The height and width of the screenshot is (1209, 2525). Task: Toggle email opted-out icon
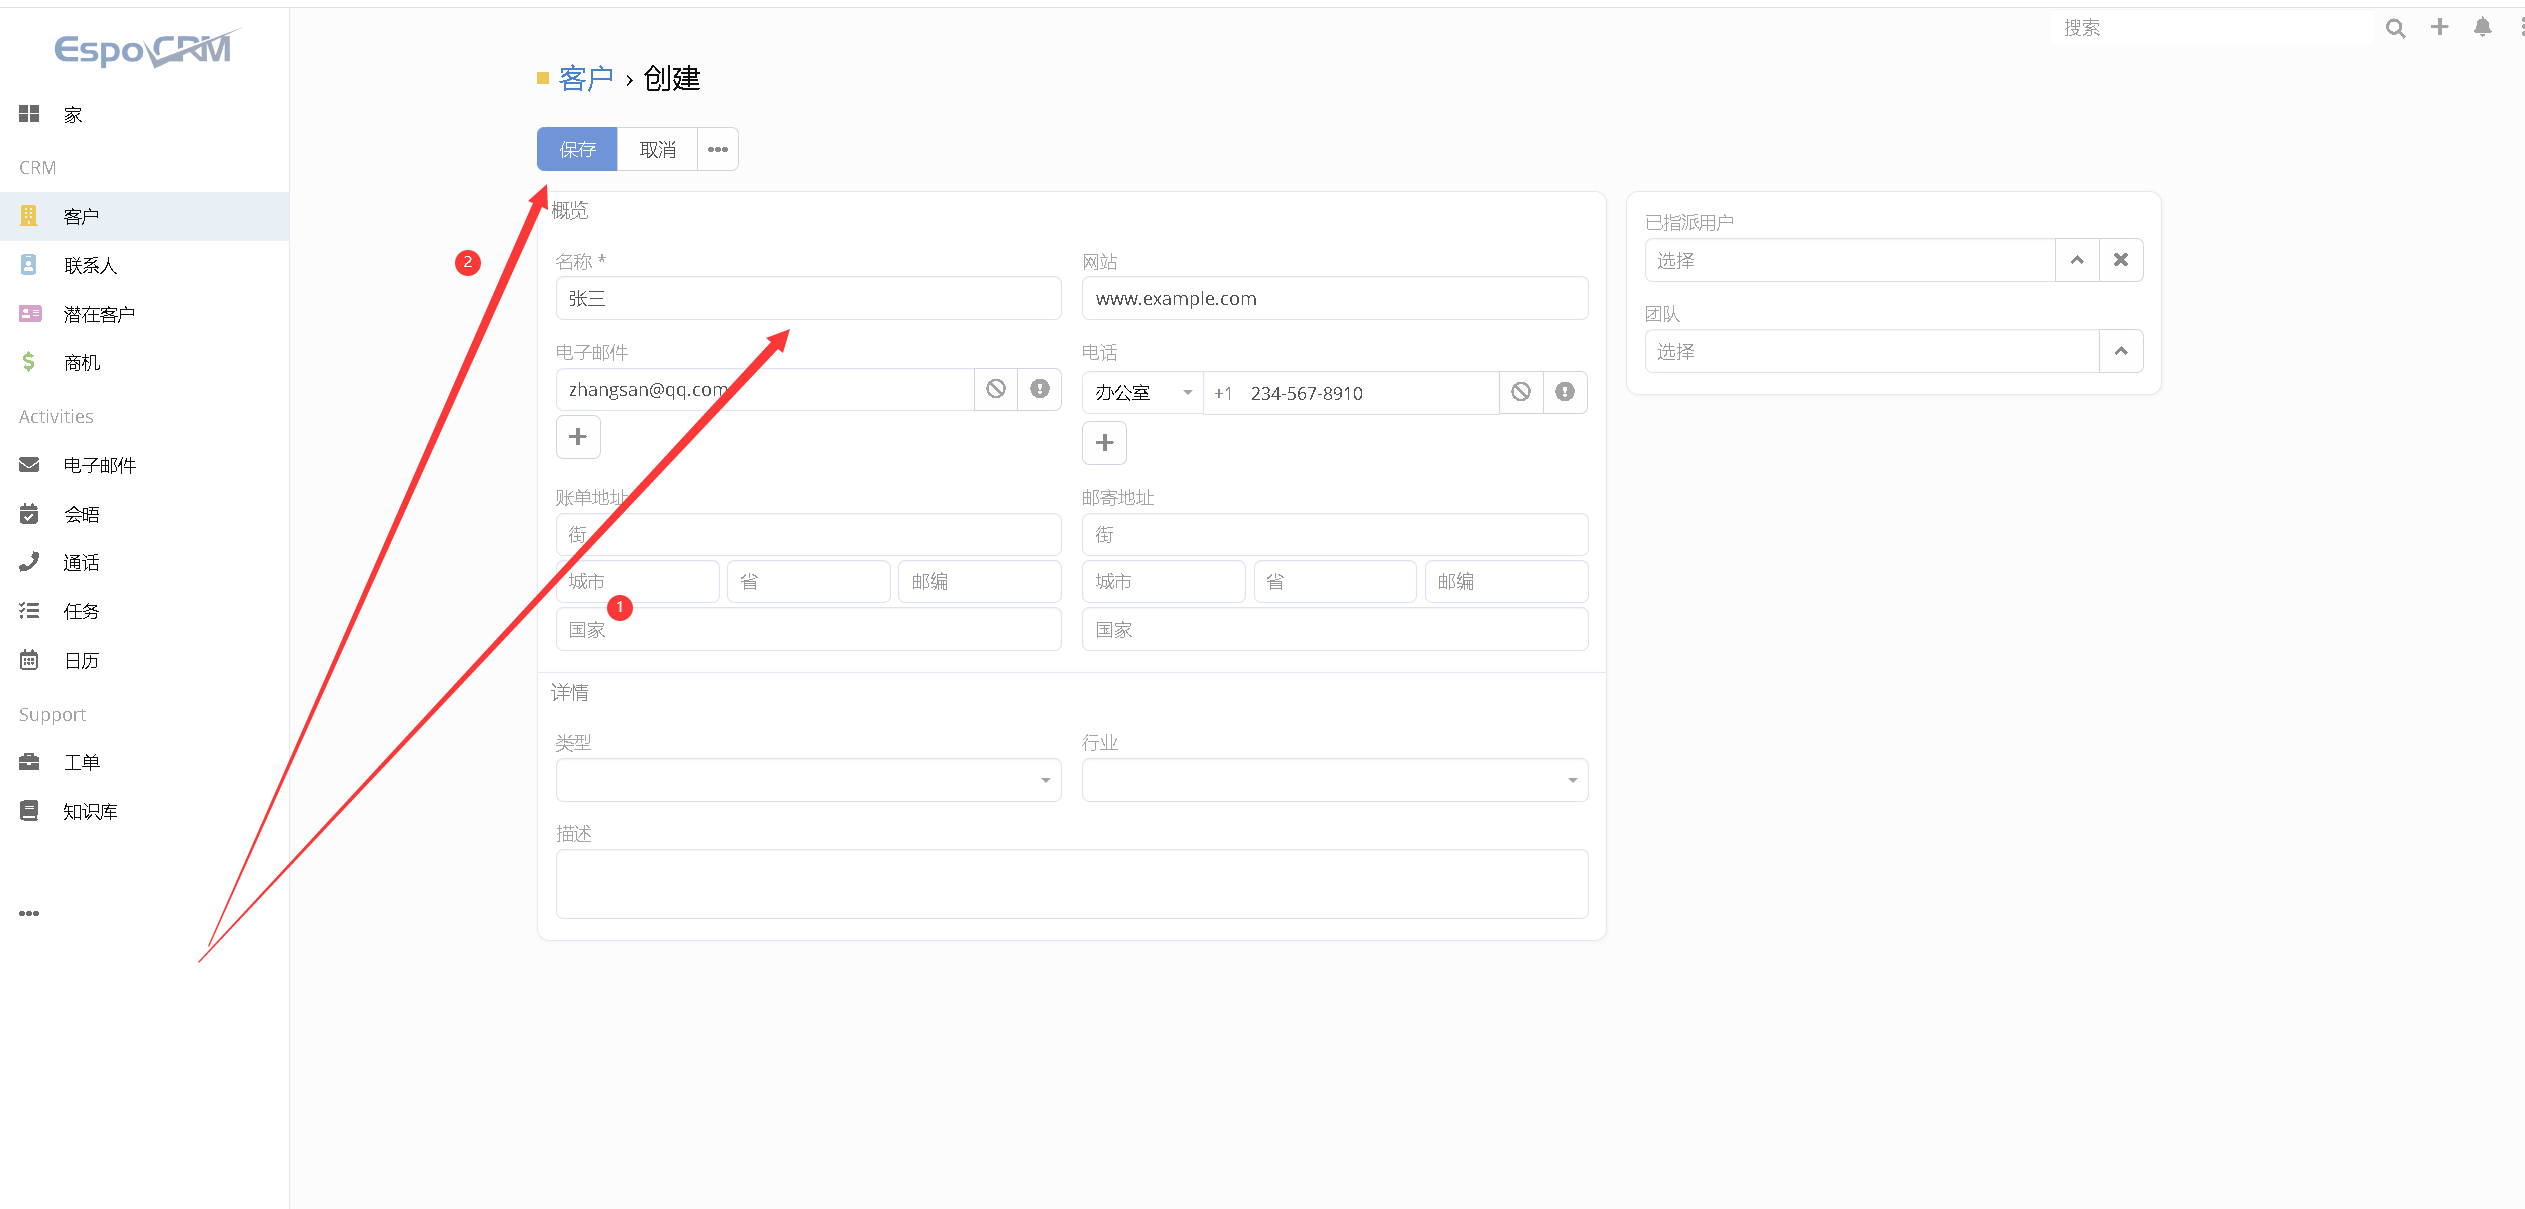click(996, 389)
